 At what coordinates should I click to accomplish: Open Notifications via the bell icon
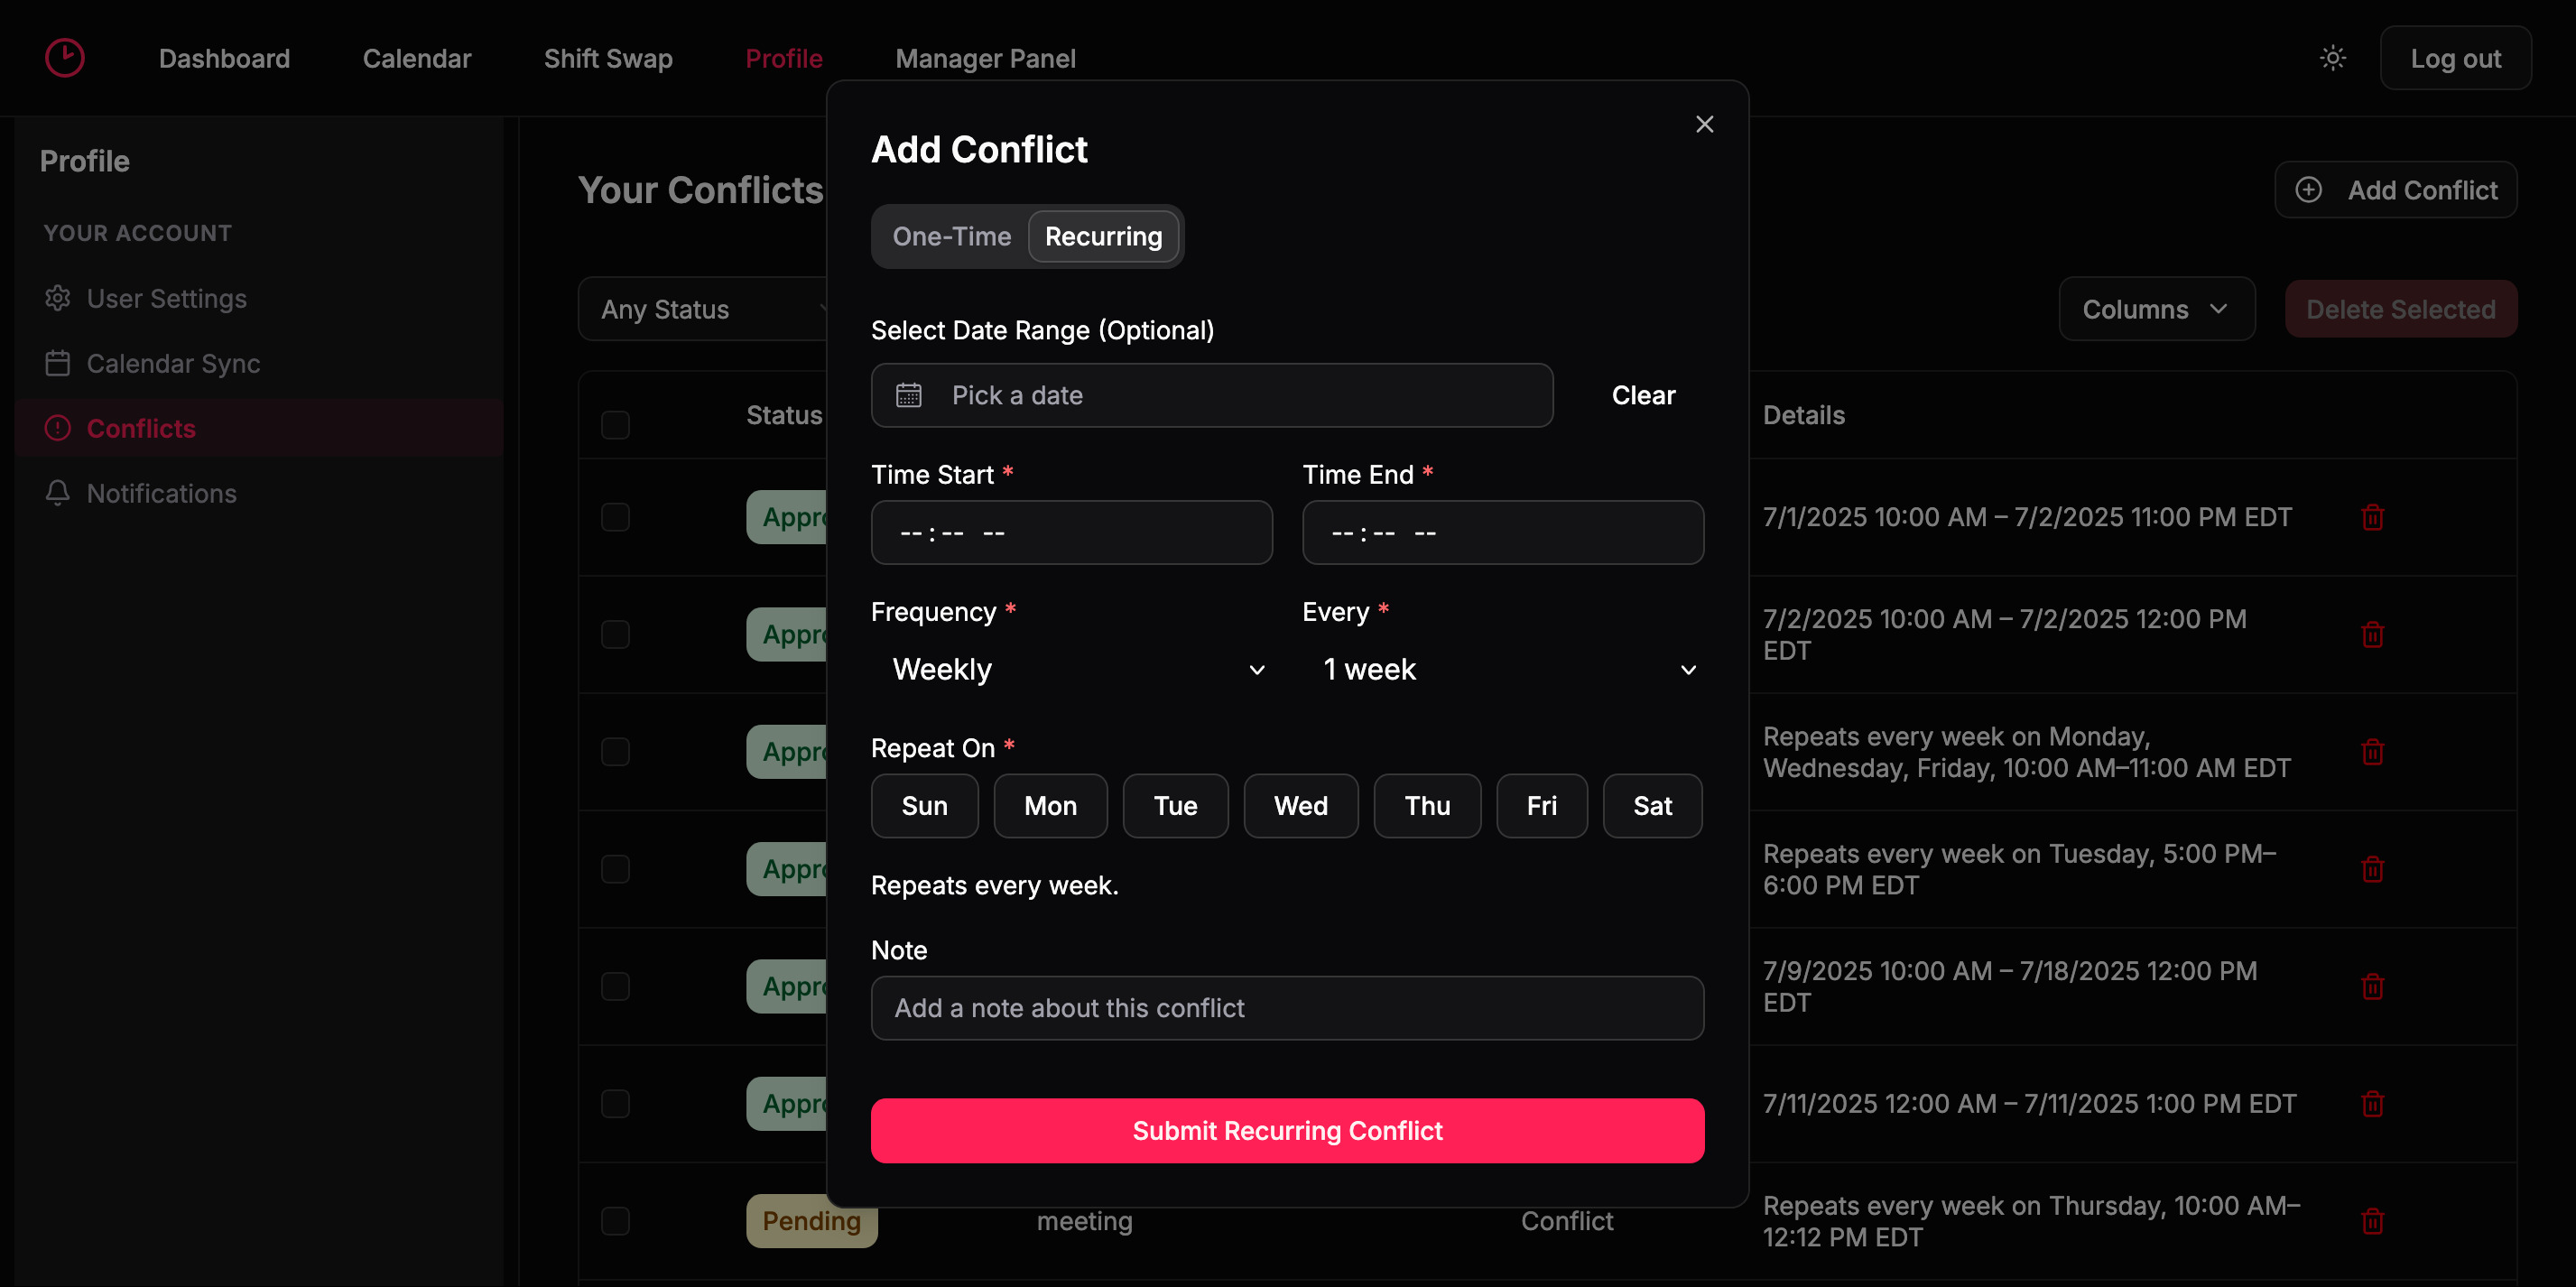57,493
